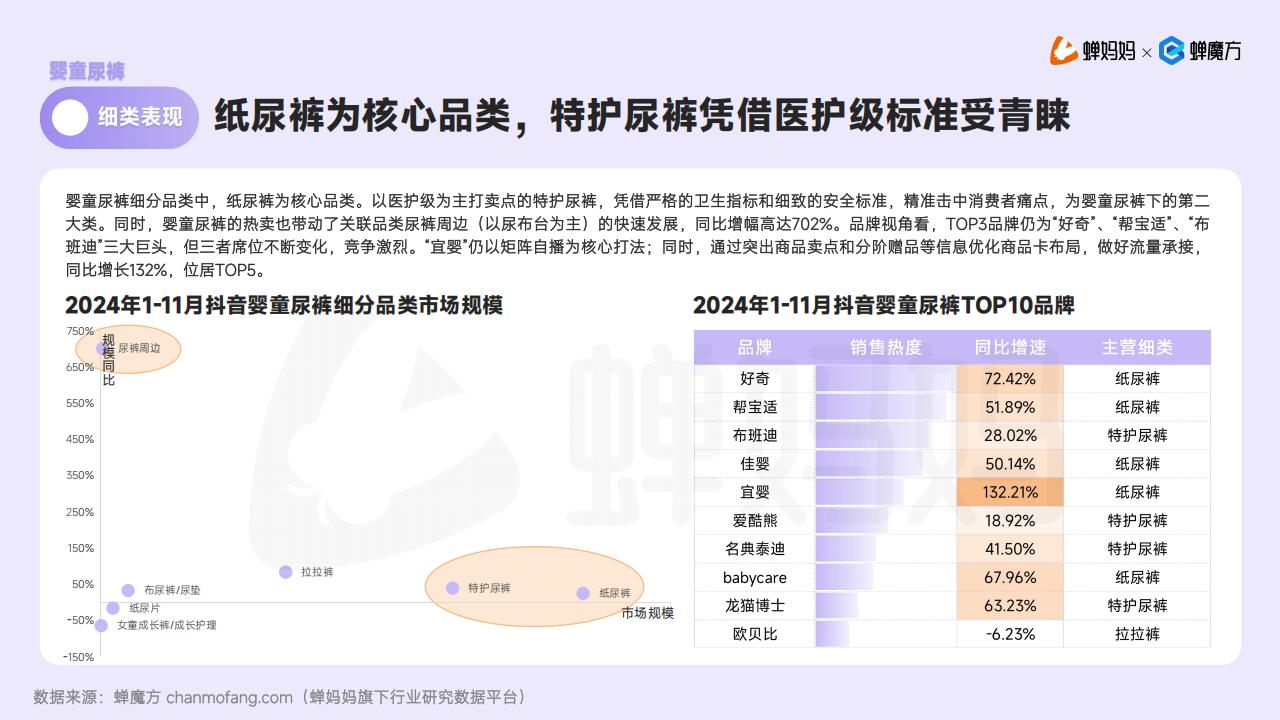Click the 品牌 column header
The height and width of the screenshot is (720, 1280).
click(x=755, y=348)
